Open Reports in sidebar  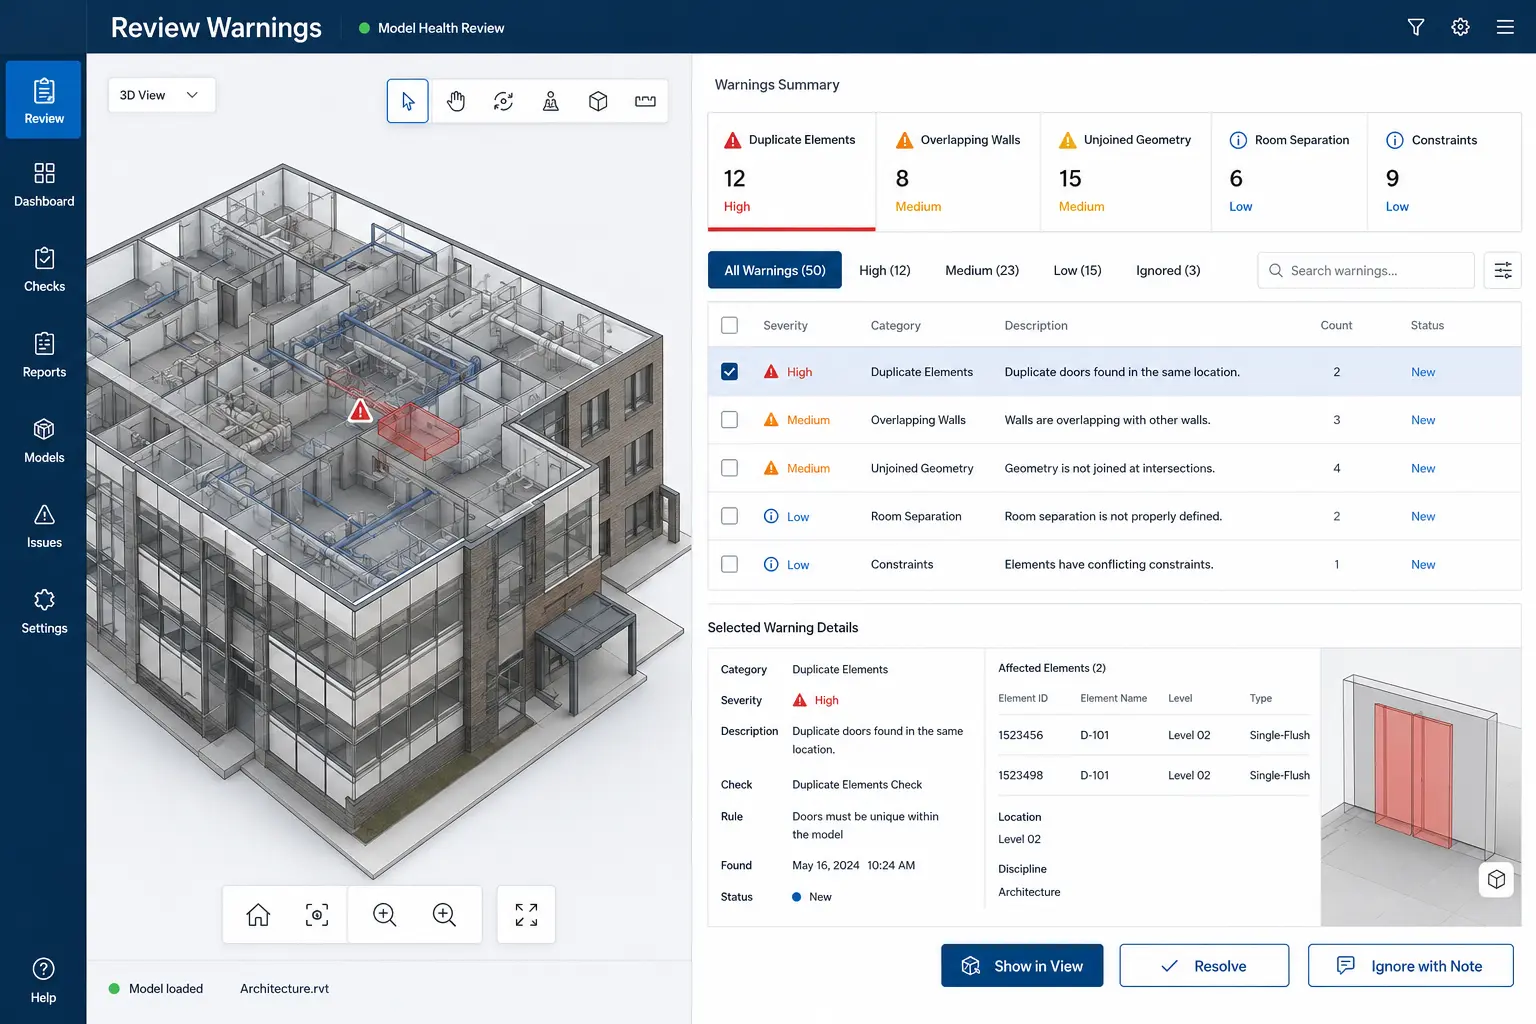44,356
